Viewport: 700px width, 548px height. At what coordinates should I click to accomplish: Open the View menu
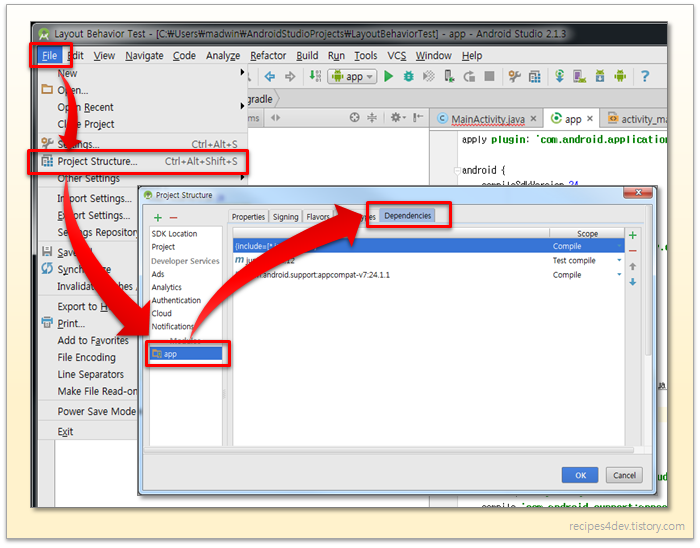104,56
